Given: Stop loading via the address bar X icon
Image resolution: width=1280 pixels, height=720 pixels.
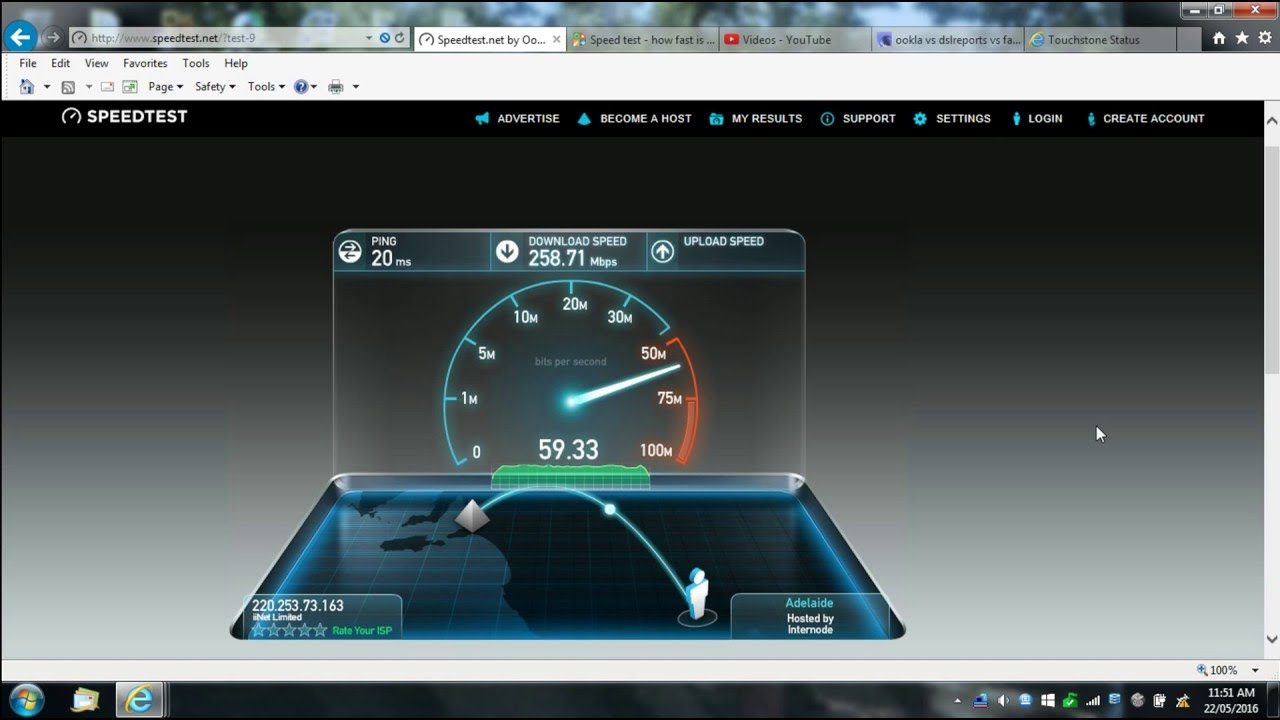Looking at the screenshot, I should coord(385,38).
